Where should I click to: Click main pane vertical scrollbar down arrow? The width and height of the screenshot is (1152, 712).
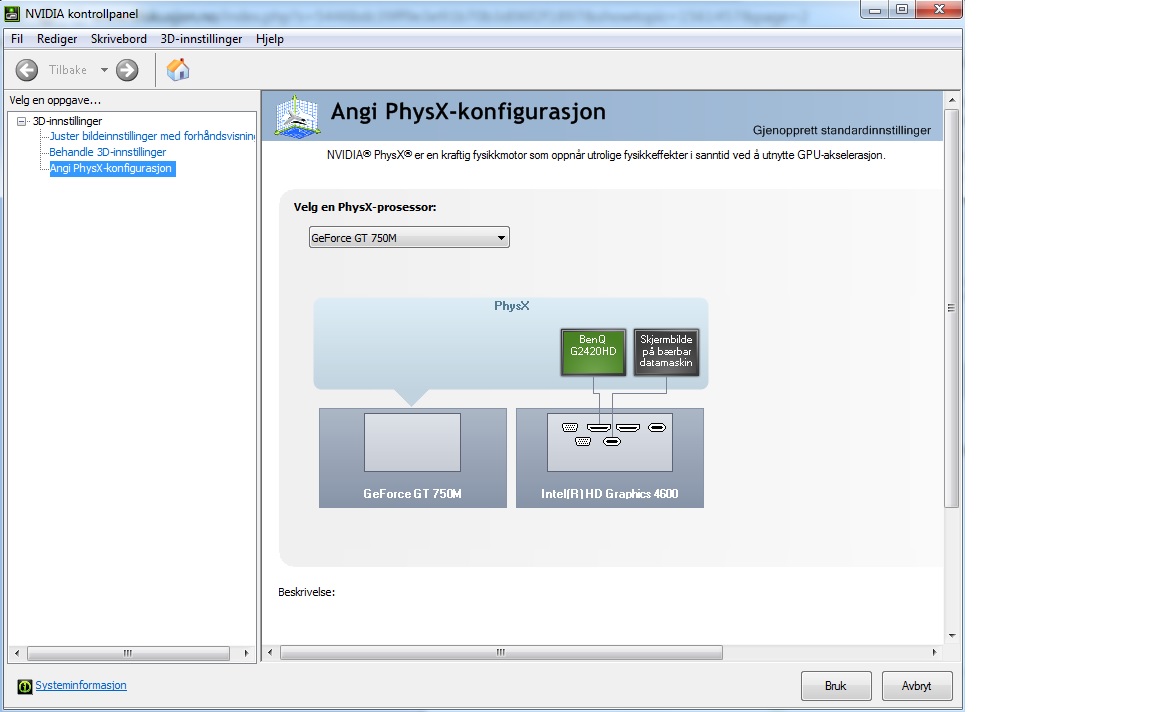click(x=951, y=636)
